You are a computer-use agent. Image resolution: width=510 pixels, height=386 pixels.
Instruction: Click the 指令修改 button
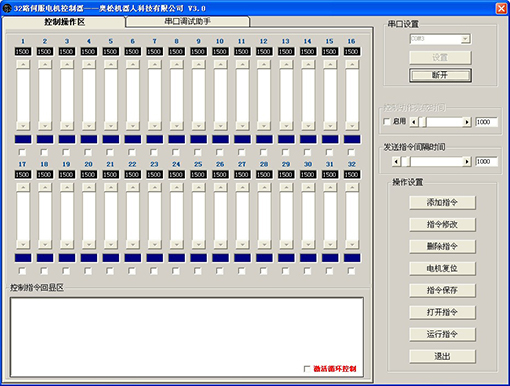[442, 224]
